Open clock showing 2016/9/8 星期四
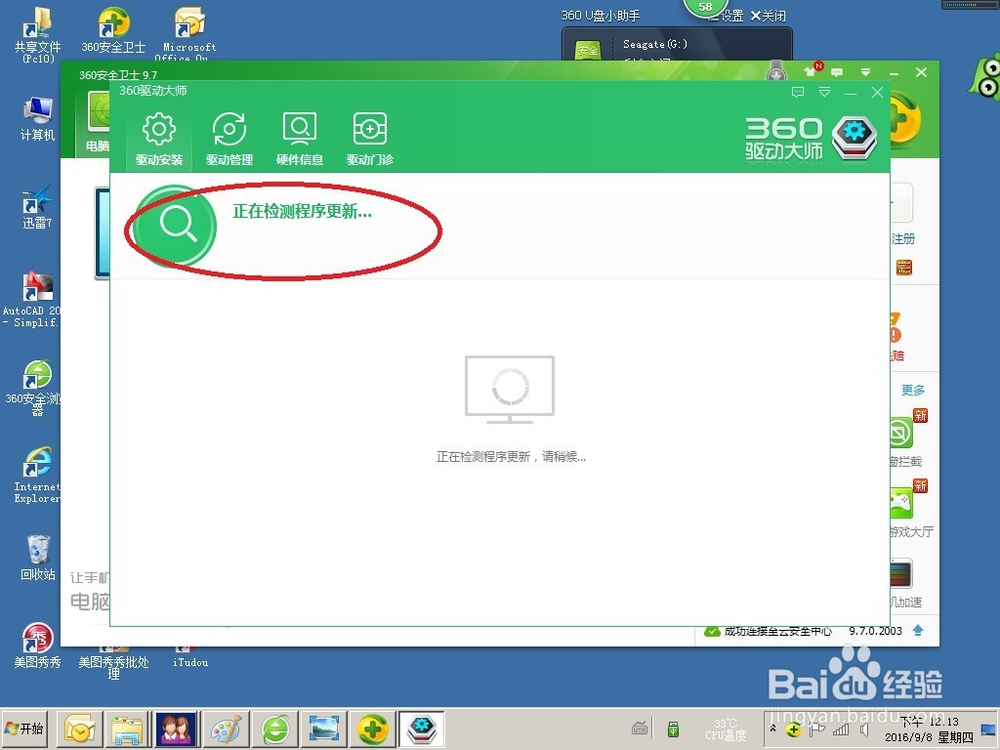Viewport: 1000px width, 750px height. 929,730
